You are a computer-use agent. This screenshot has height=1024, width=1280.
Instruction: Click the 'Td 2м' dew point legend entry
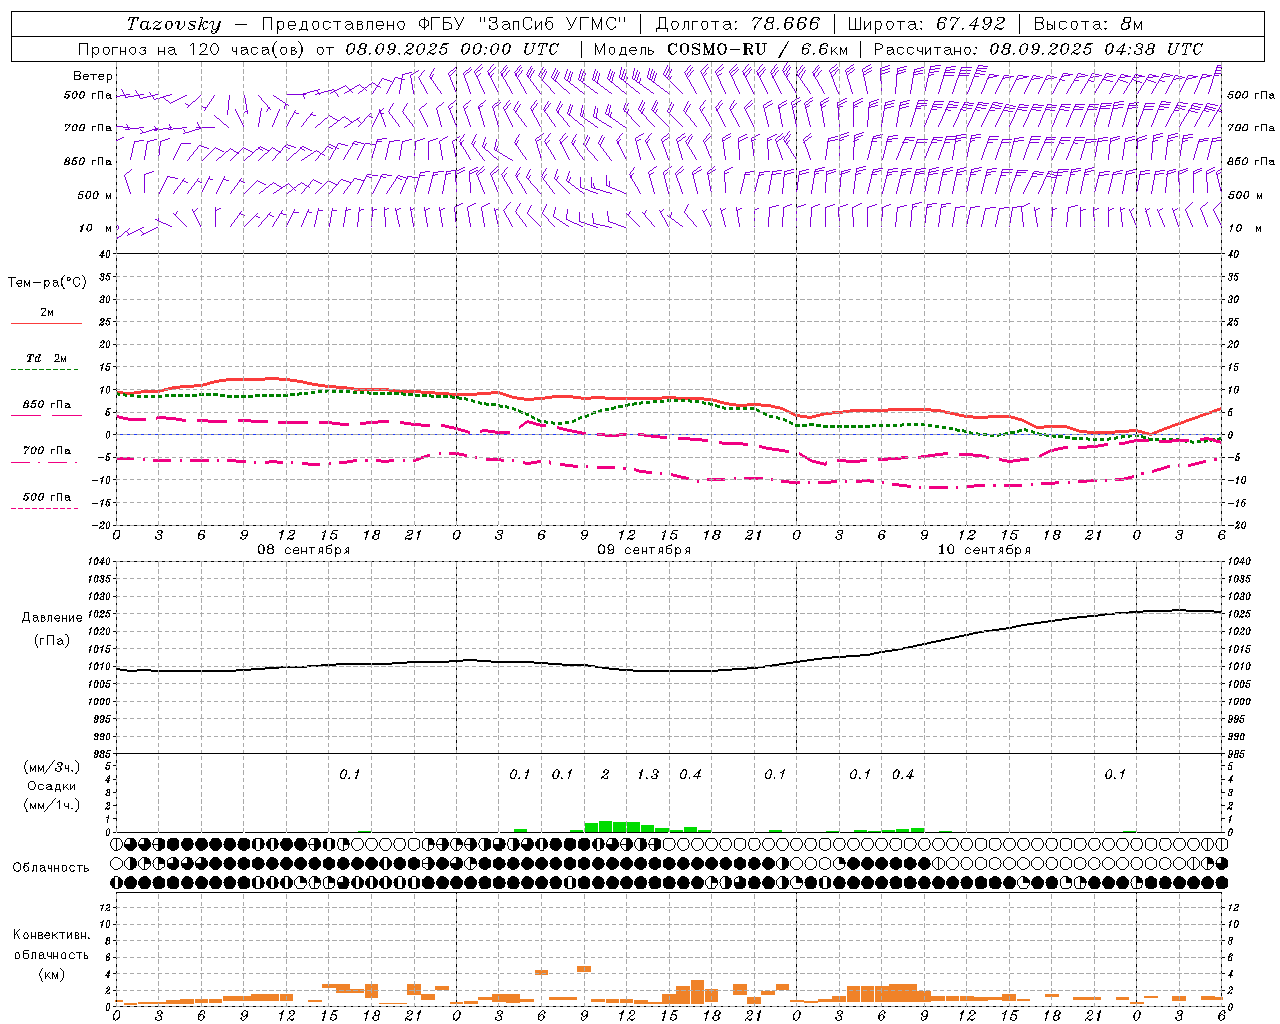[x=47, y=358]
